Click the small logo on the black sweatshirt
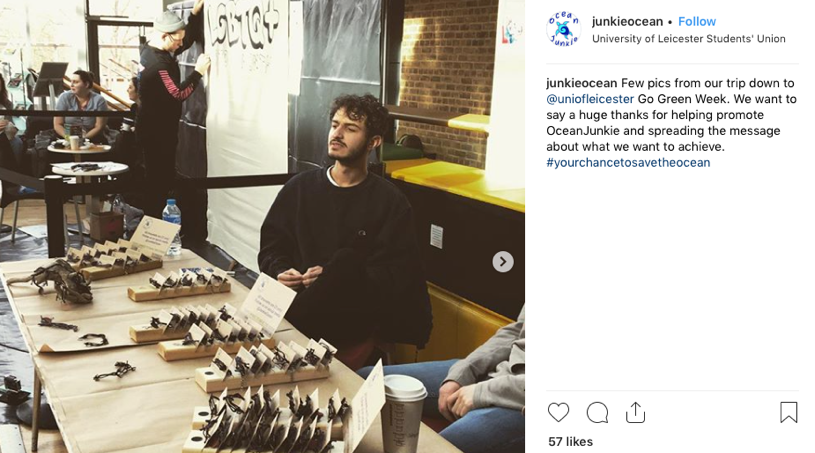Image resolution: width=815 pixels, height=453 pixels. (x=362, y=233)
